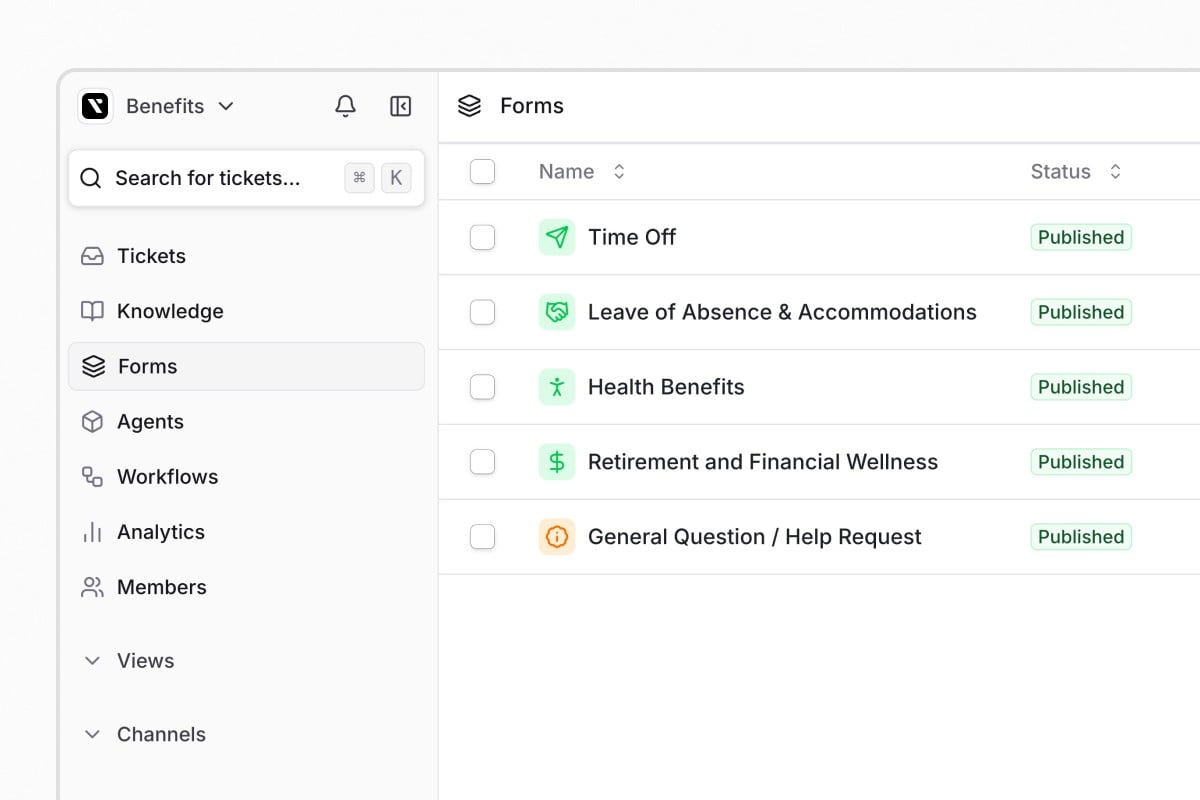Select Forms in the sidebar
This screenshot has height=800, width=1200.
(246, 367)
